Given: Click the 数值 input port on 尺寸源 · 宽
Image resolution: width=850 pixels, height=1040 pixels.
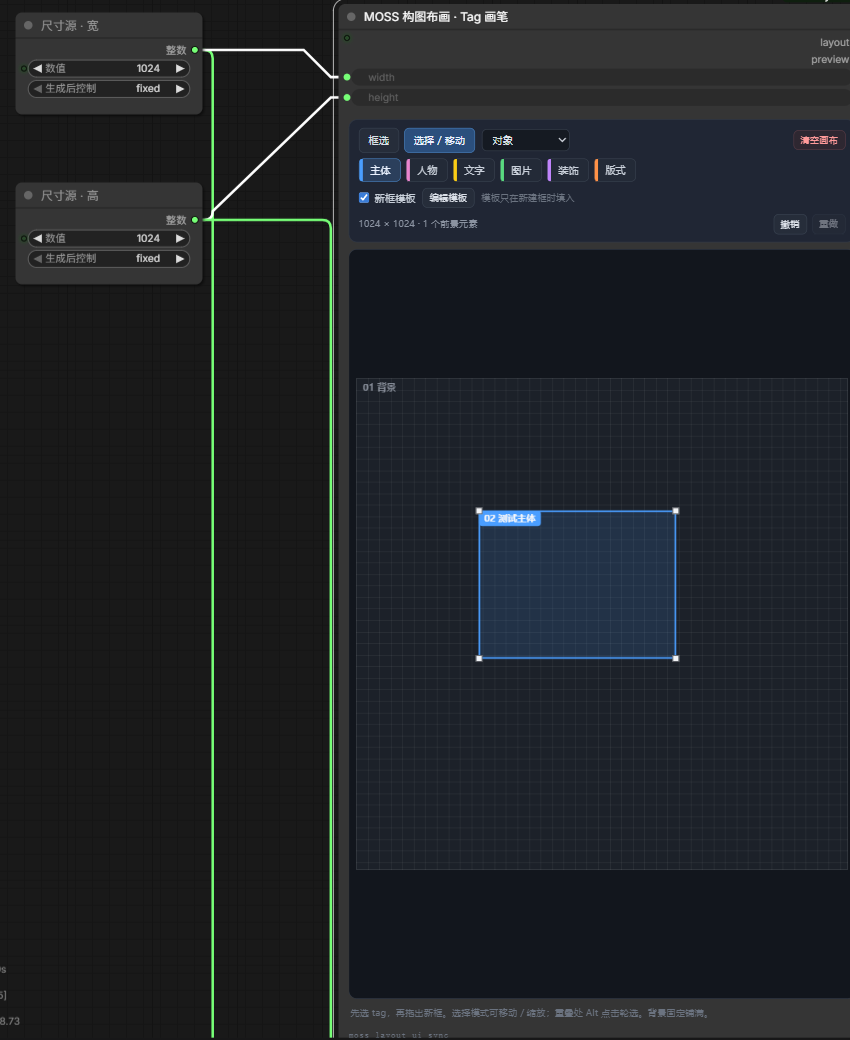Looking at the screenshot, I should [24, 68].
